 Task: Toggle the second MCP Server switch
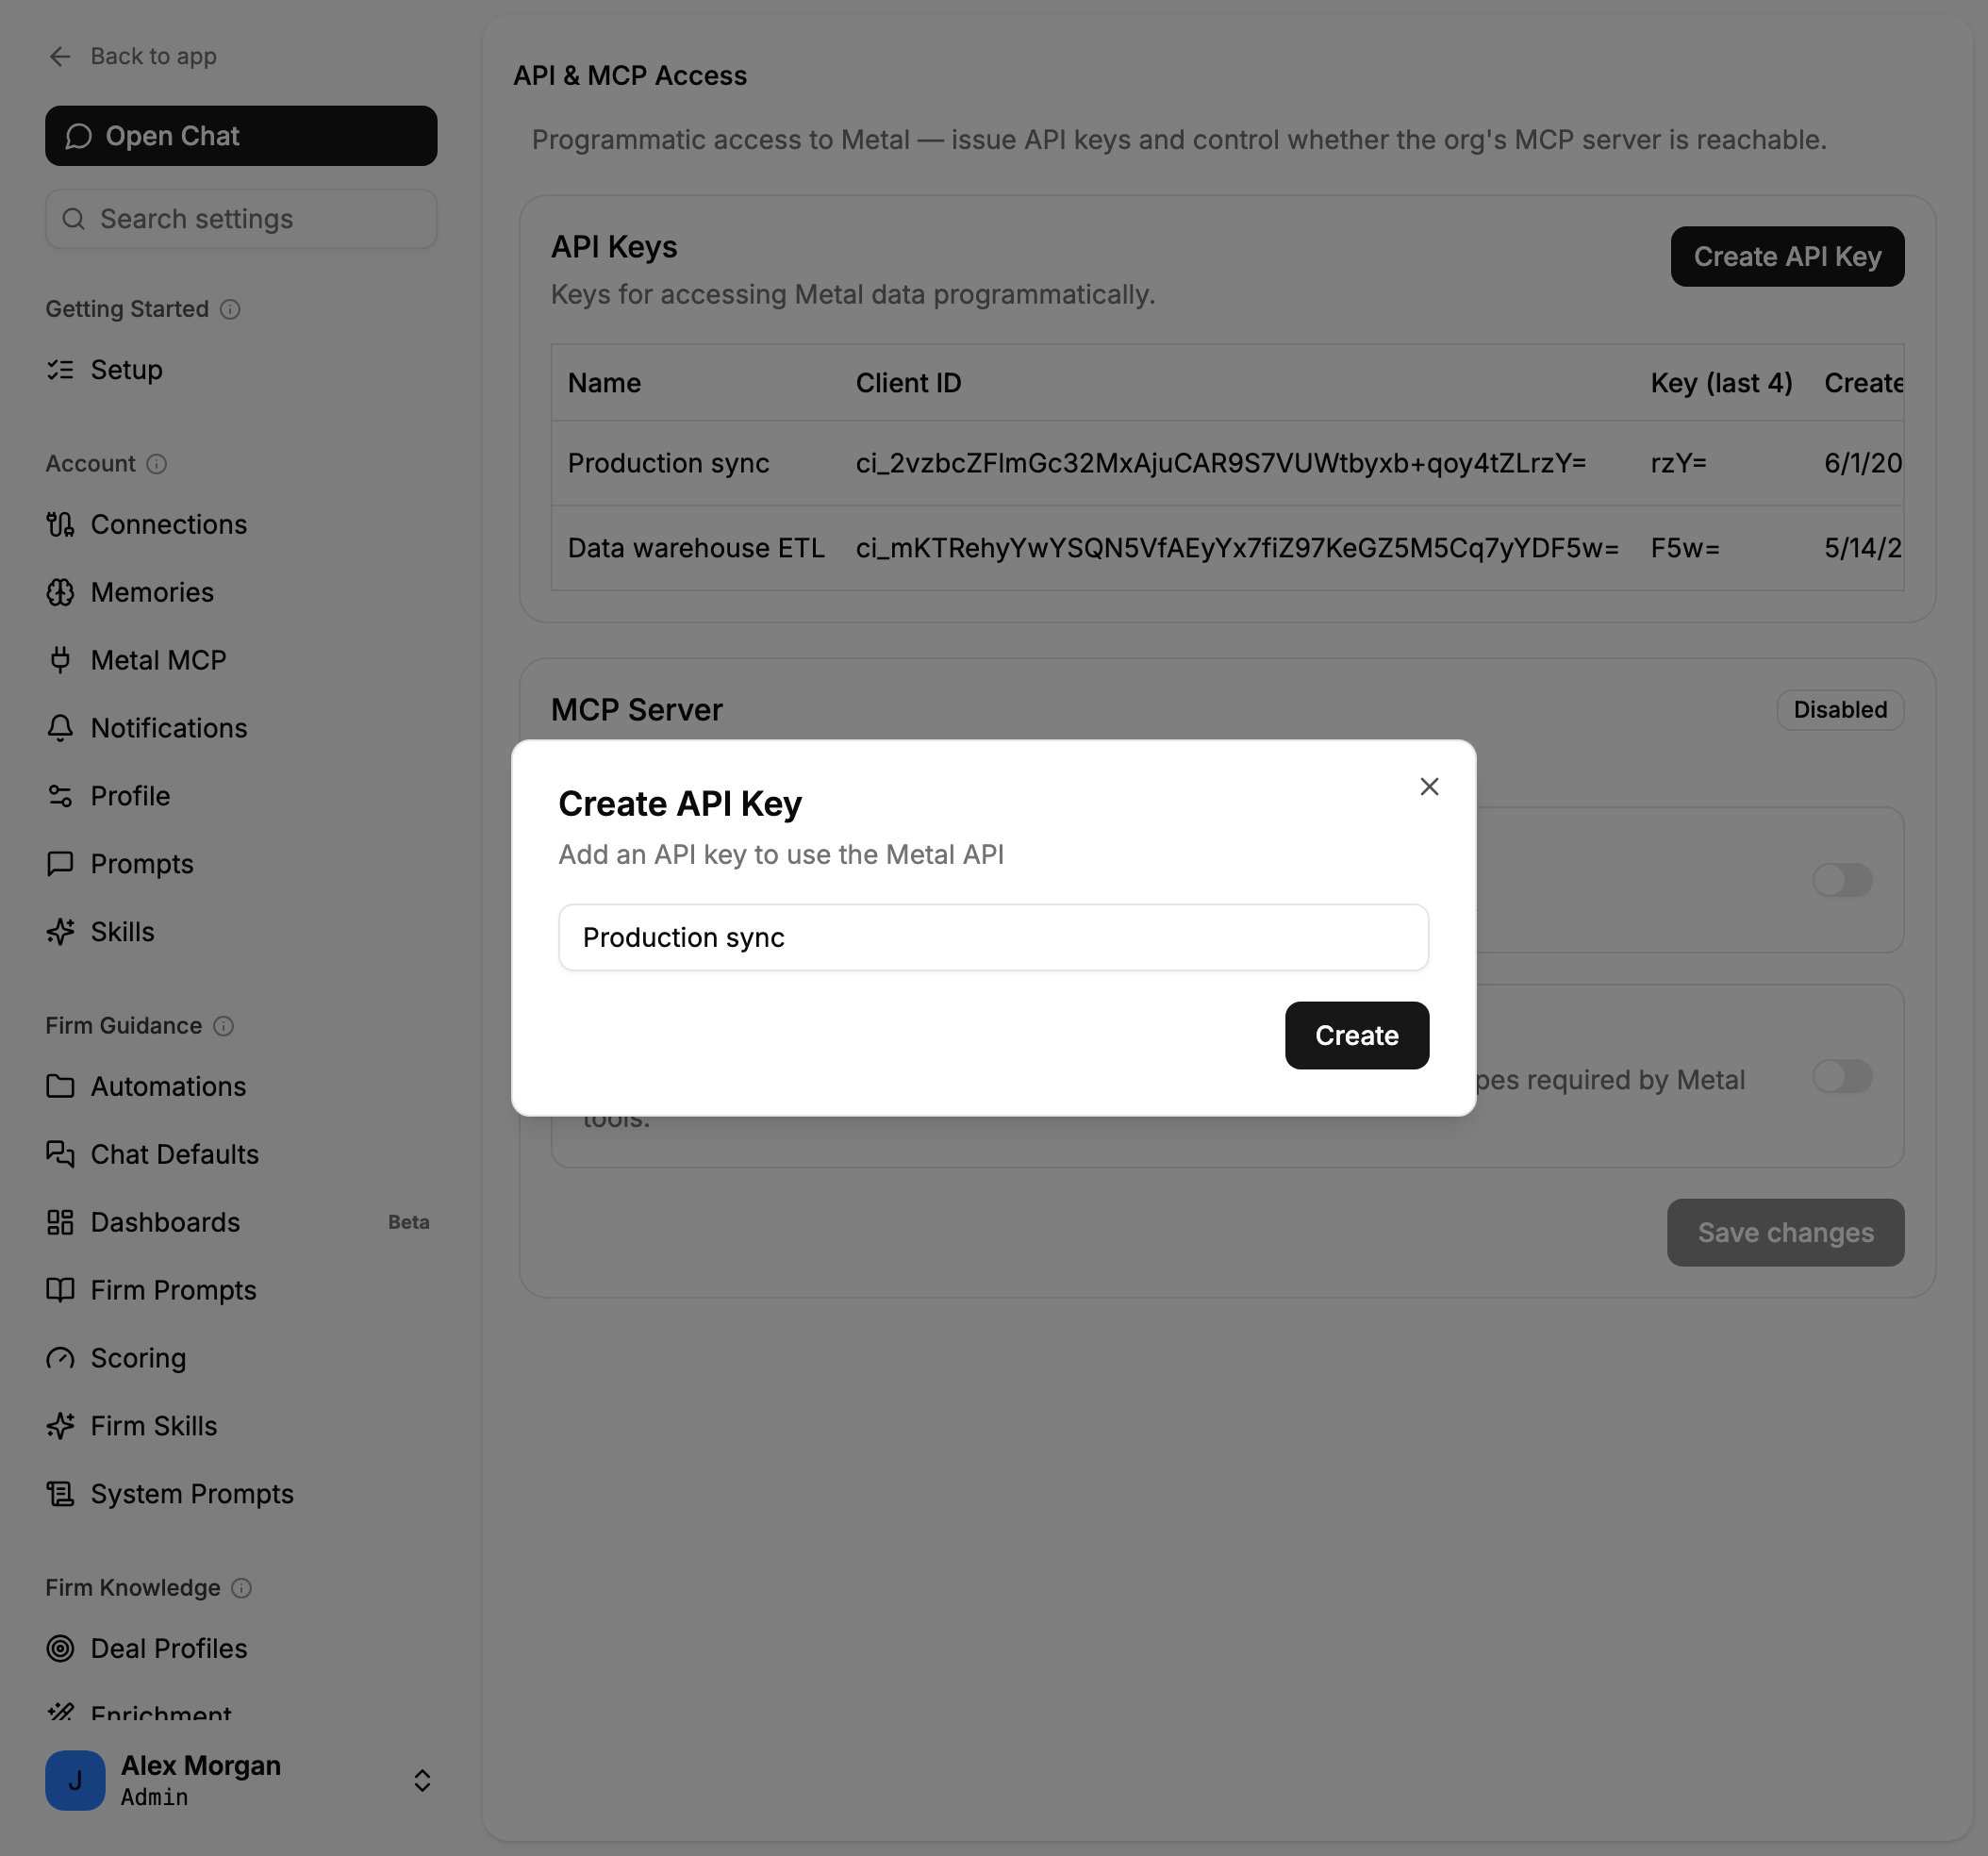(x=1842, y=1077)
